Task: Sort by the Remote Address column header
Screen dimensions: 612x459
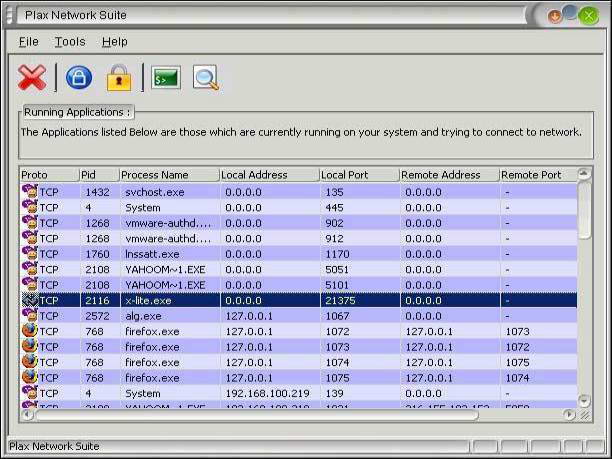Action: tap(450, 175)
